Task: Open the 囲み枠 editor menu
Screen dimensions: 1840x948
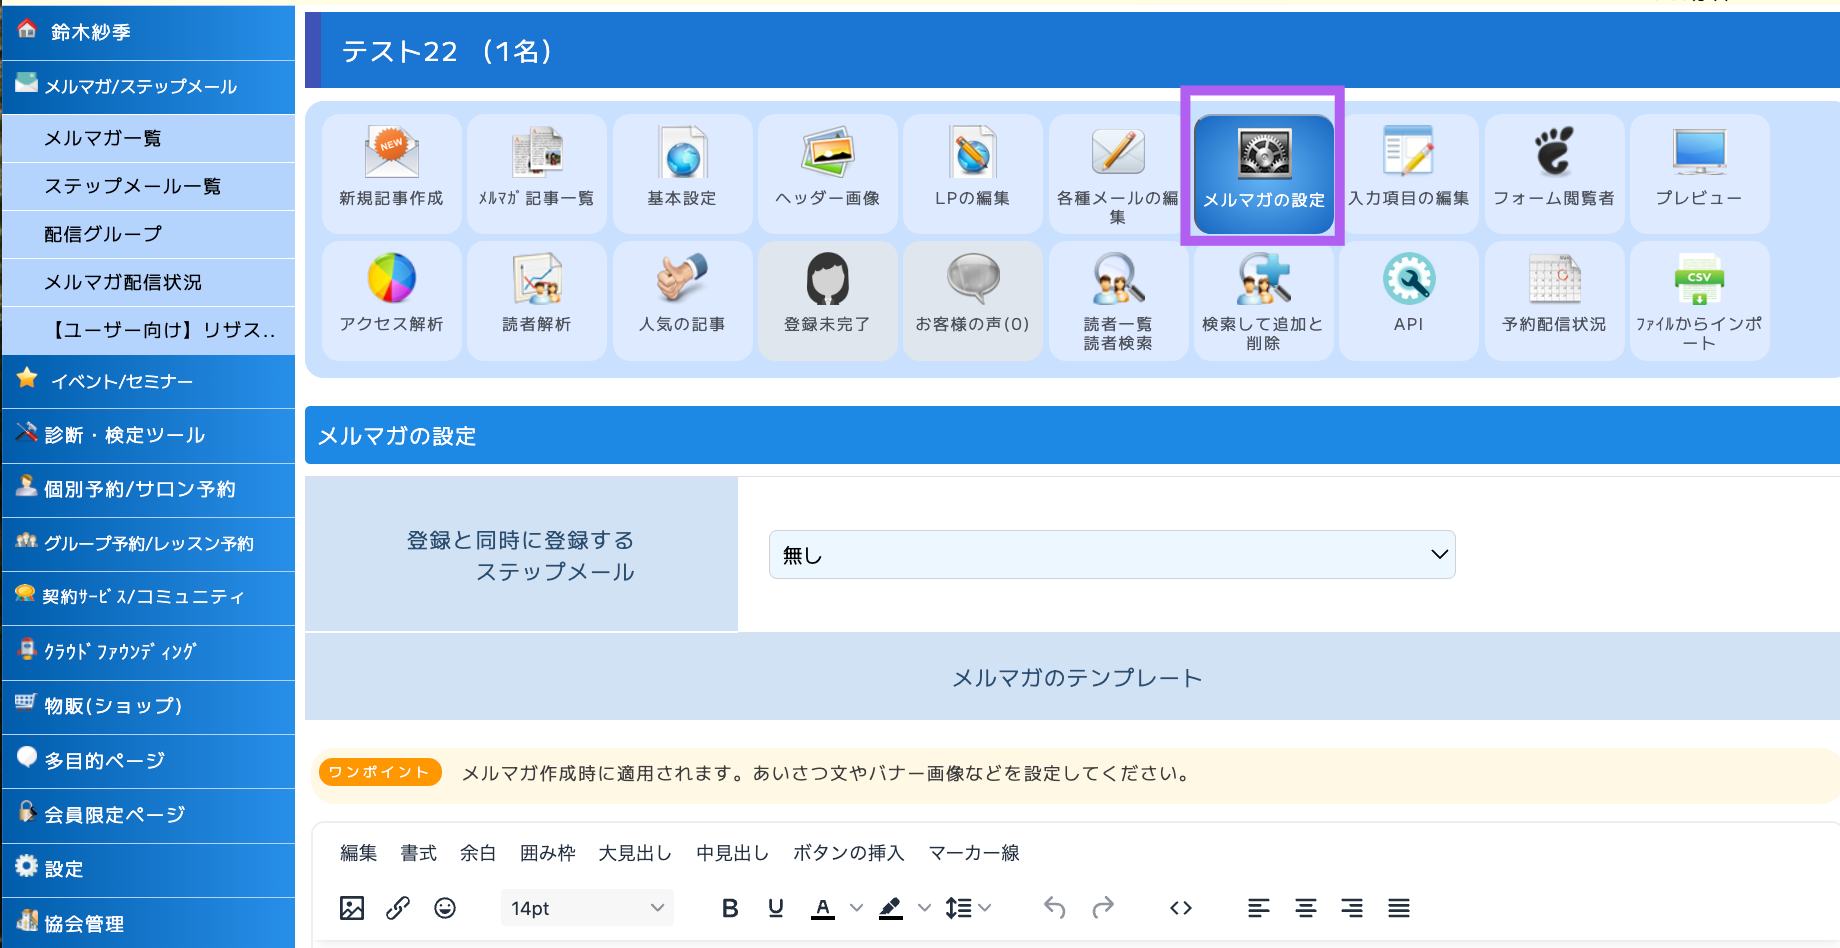Action: click(x=547, y=853)
